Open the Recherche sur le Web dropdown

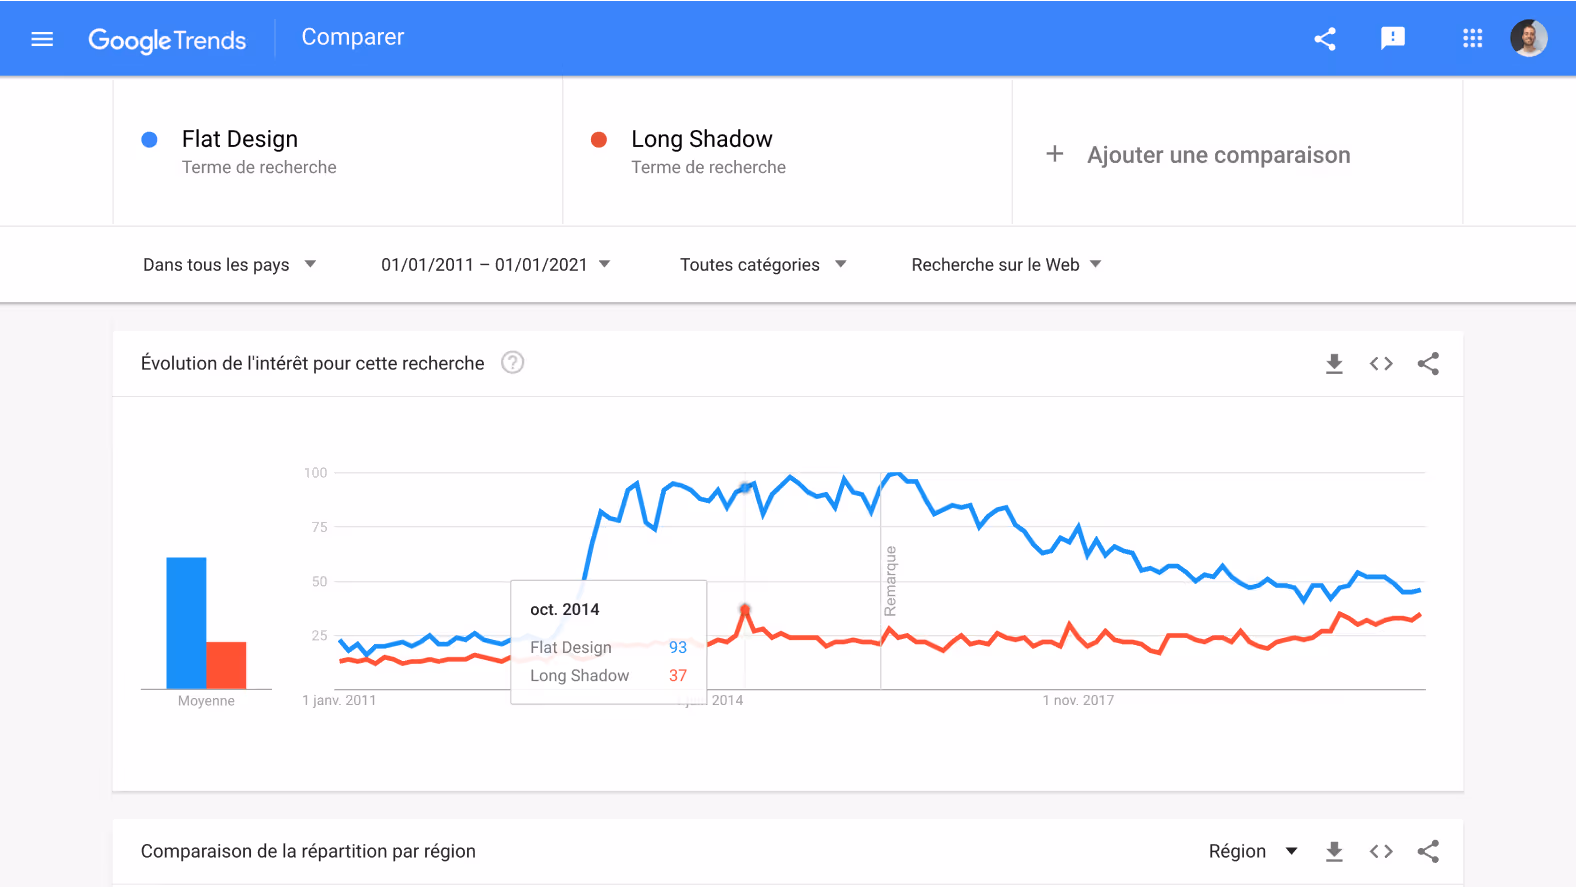[x=1004, y=264]
